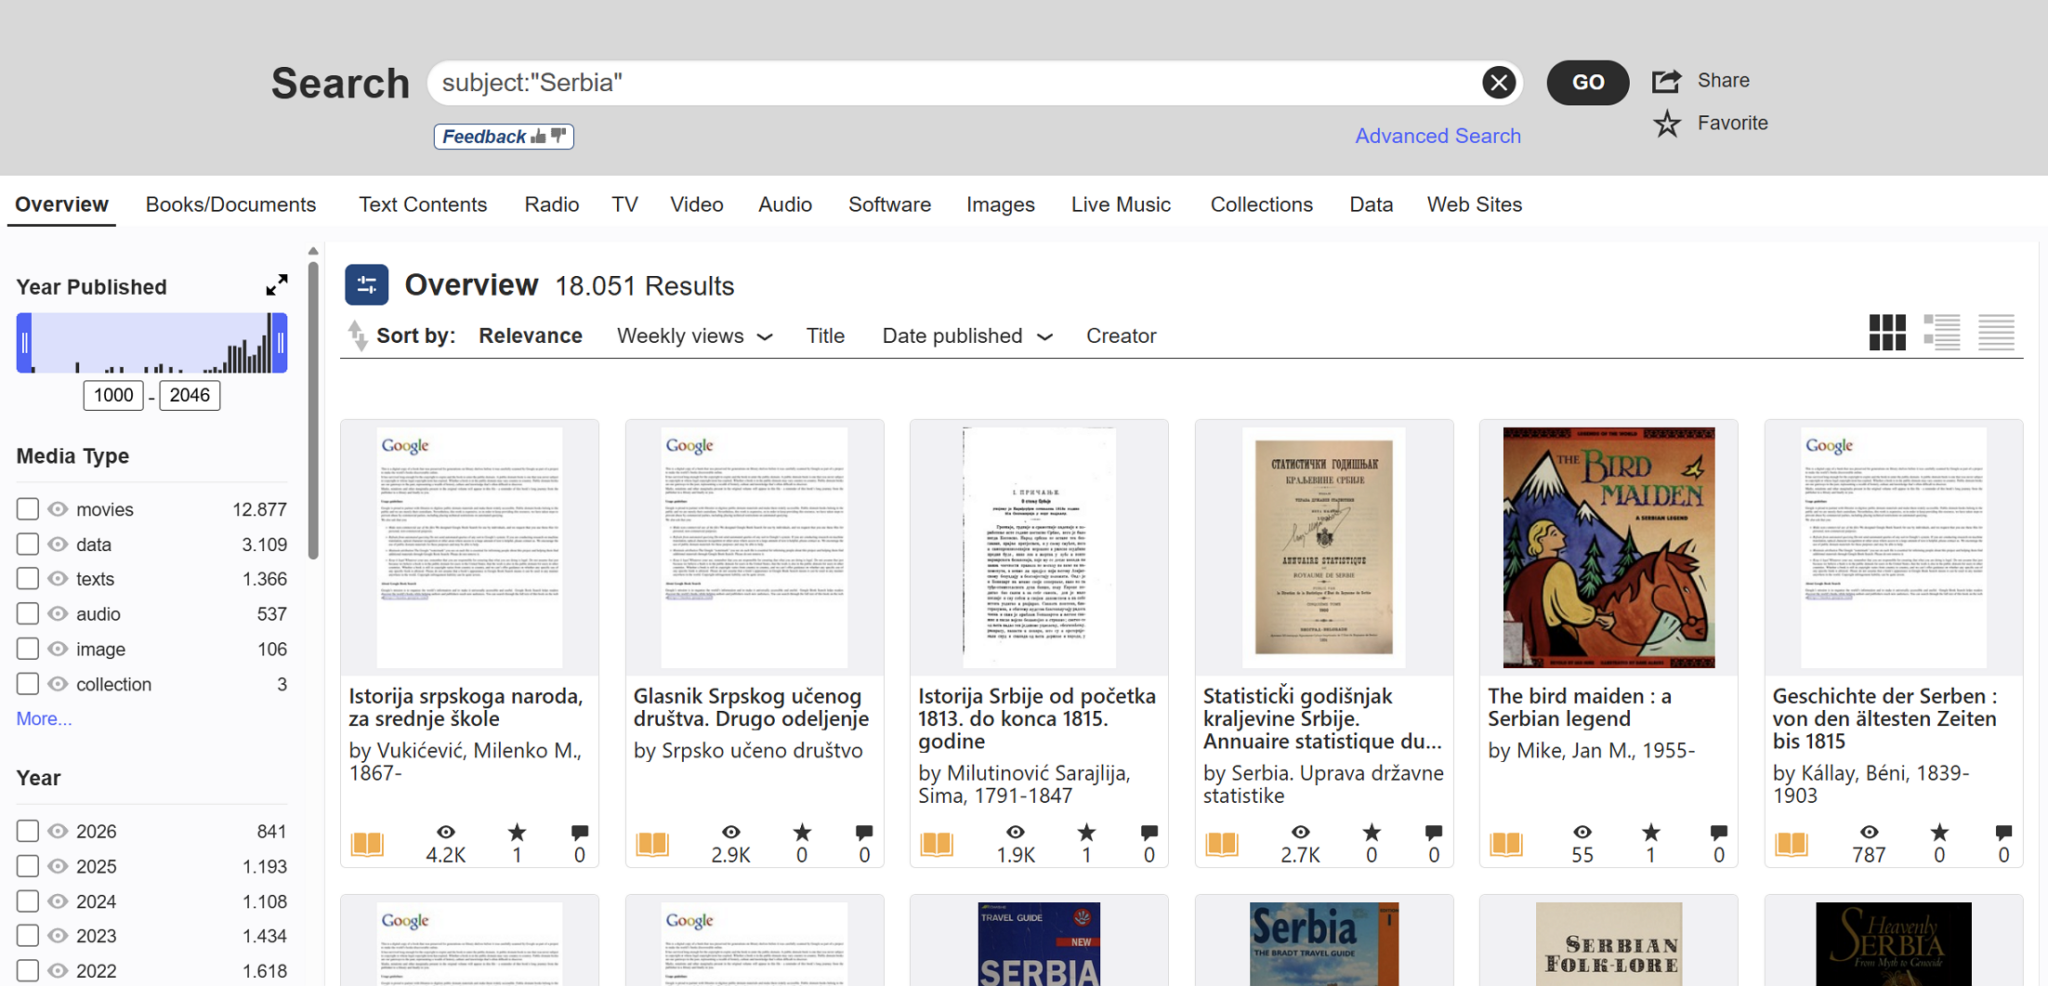2048x986 pixels.
Task: Open the Date published sort dropdown
Action: [966, 336]
